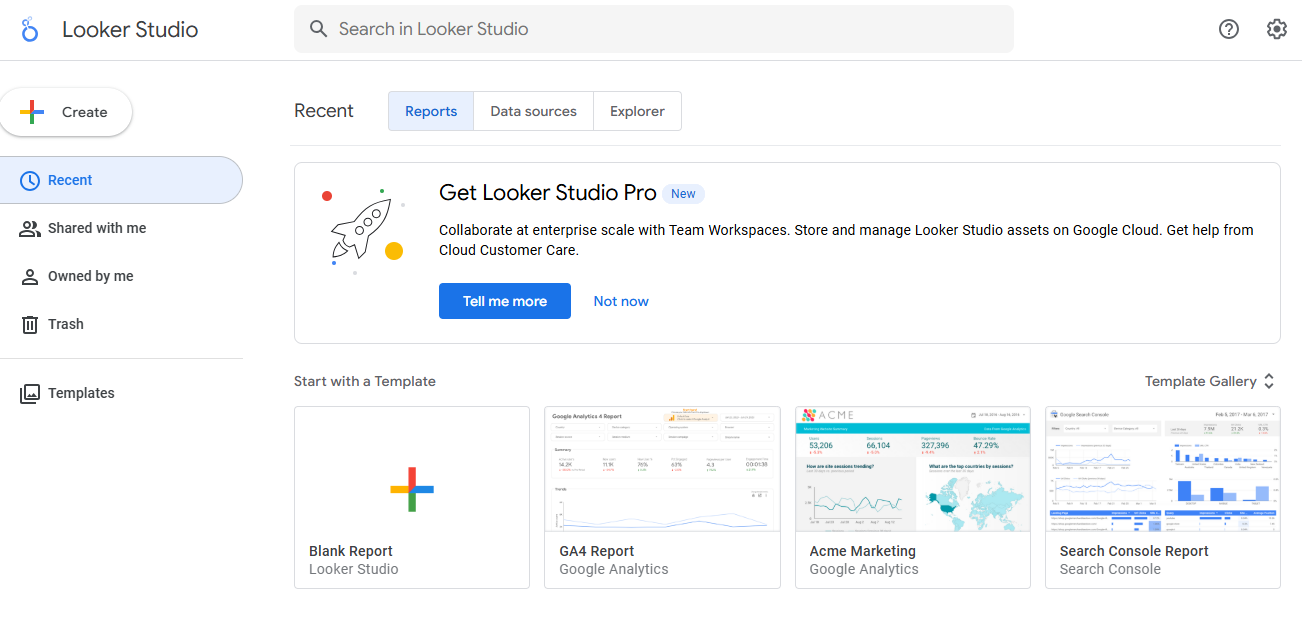Open Trash in the sidebar
Screen dimensions: 1302x621
click(121, 324)
